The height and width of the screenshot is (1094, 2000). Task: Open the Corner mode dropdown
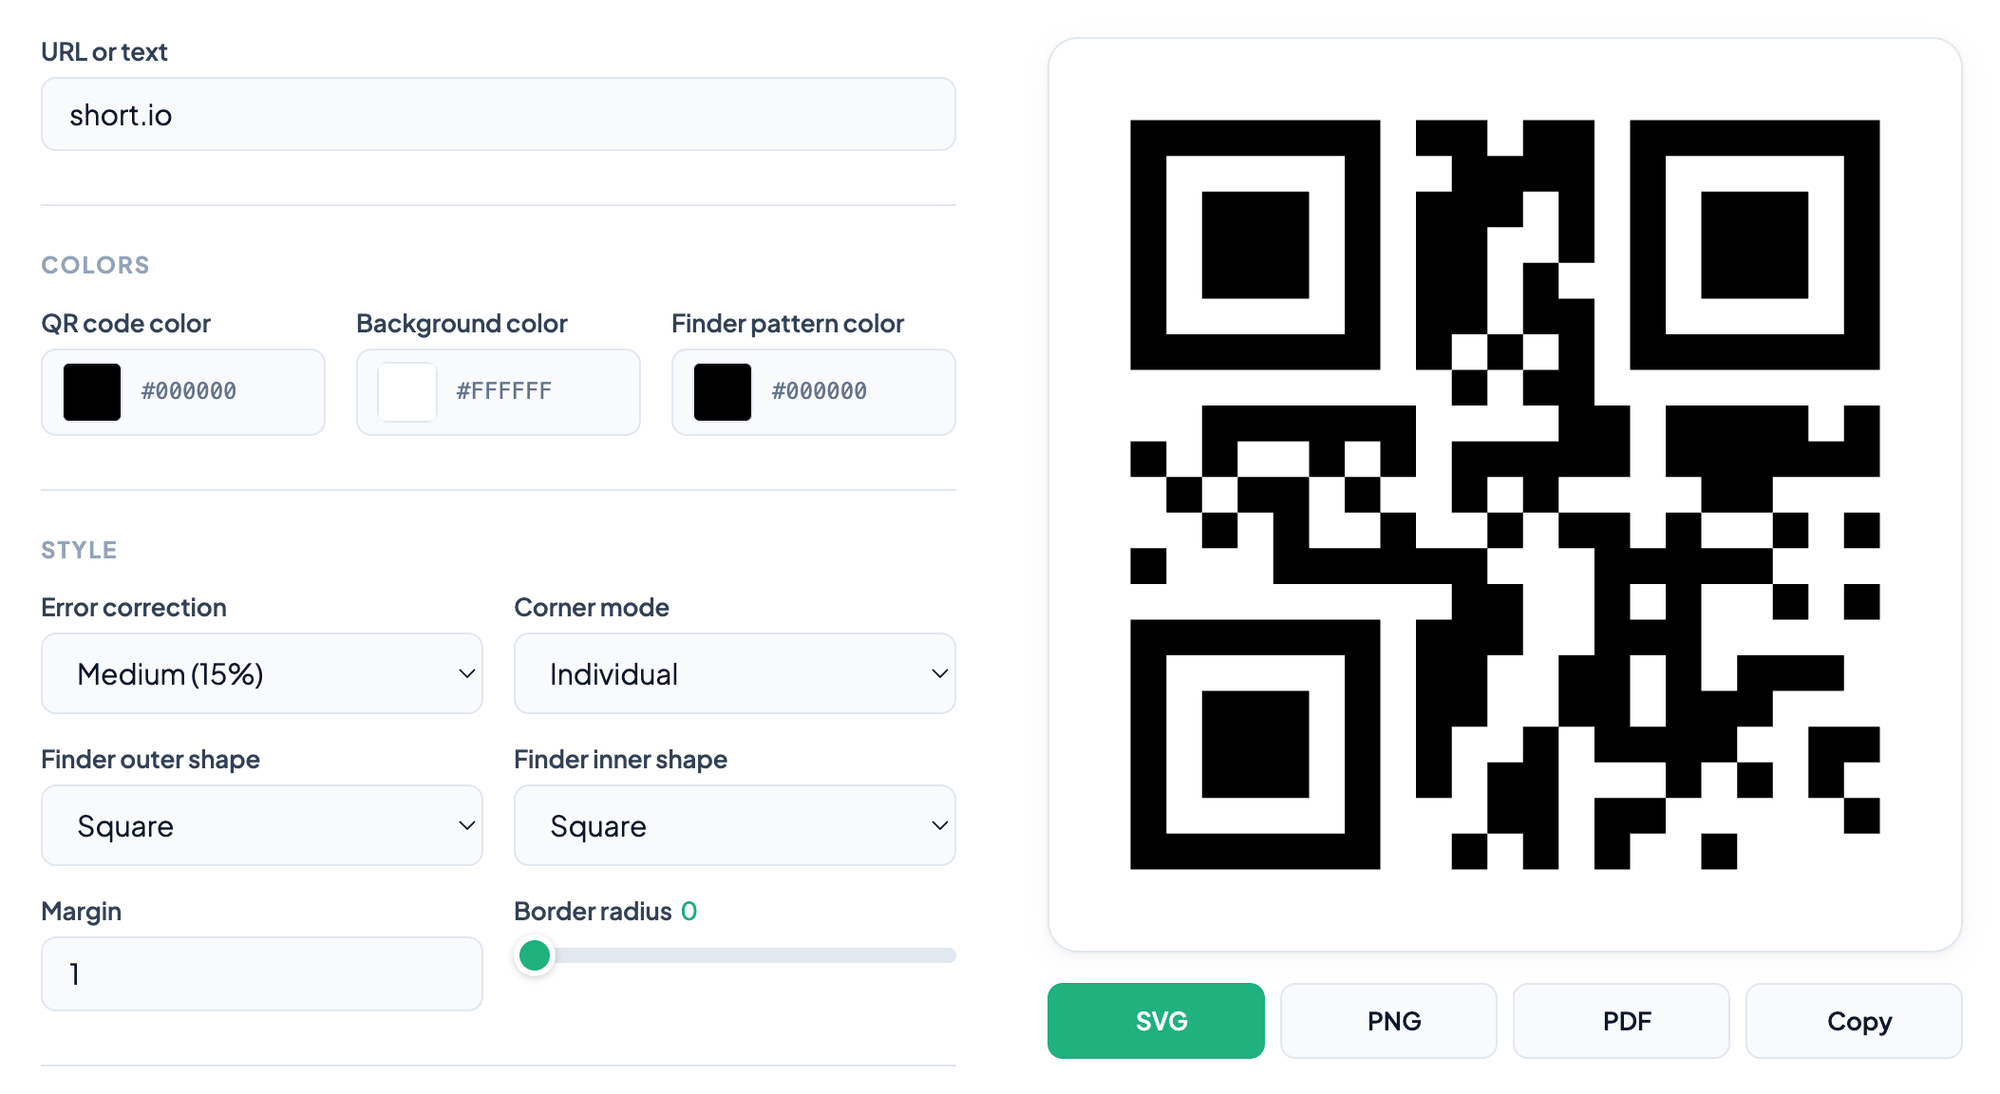(x=734, y=673)
